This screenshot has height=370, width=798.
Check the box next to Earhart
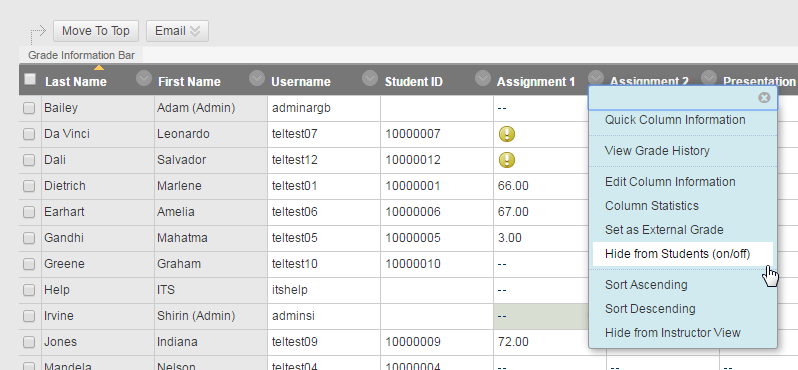29,212
